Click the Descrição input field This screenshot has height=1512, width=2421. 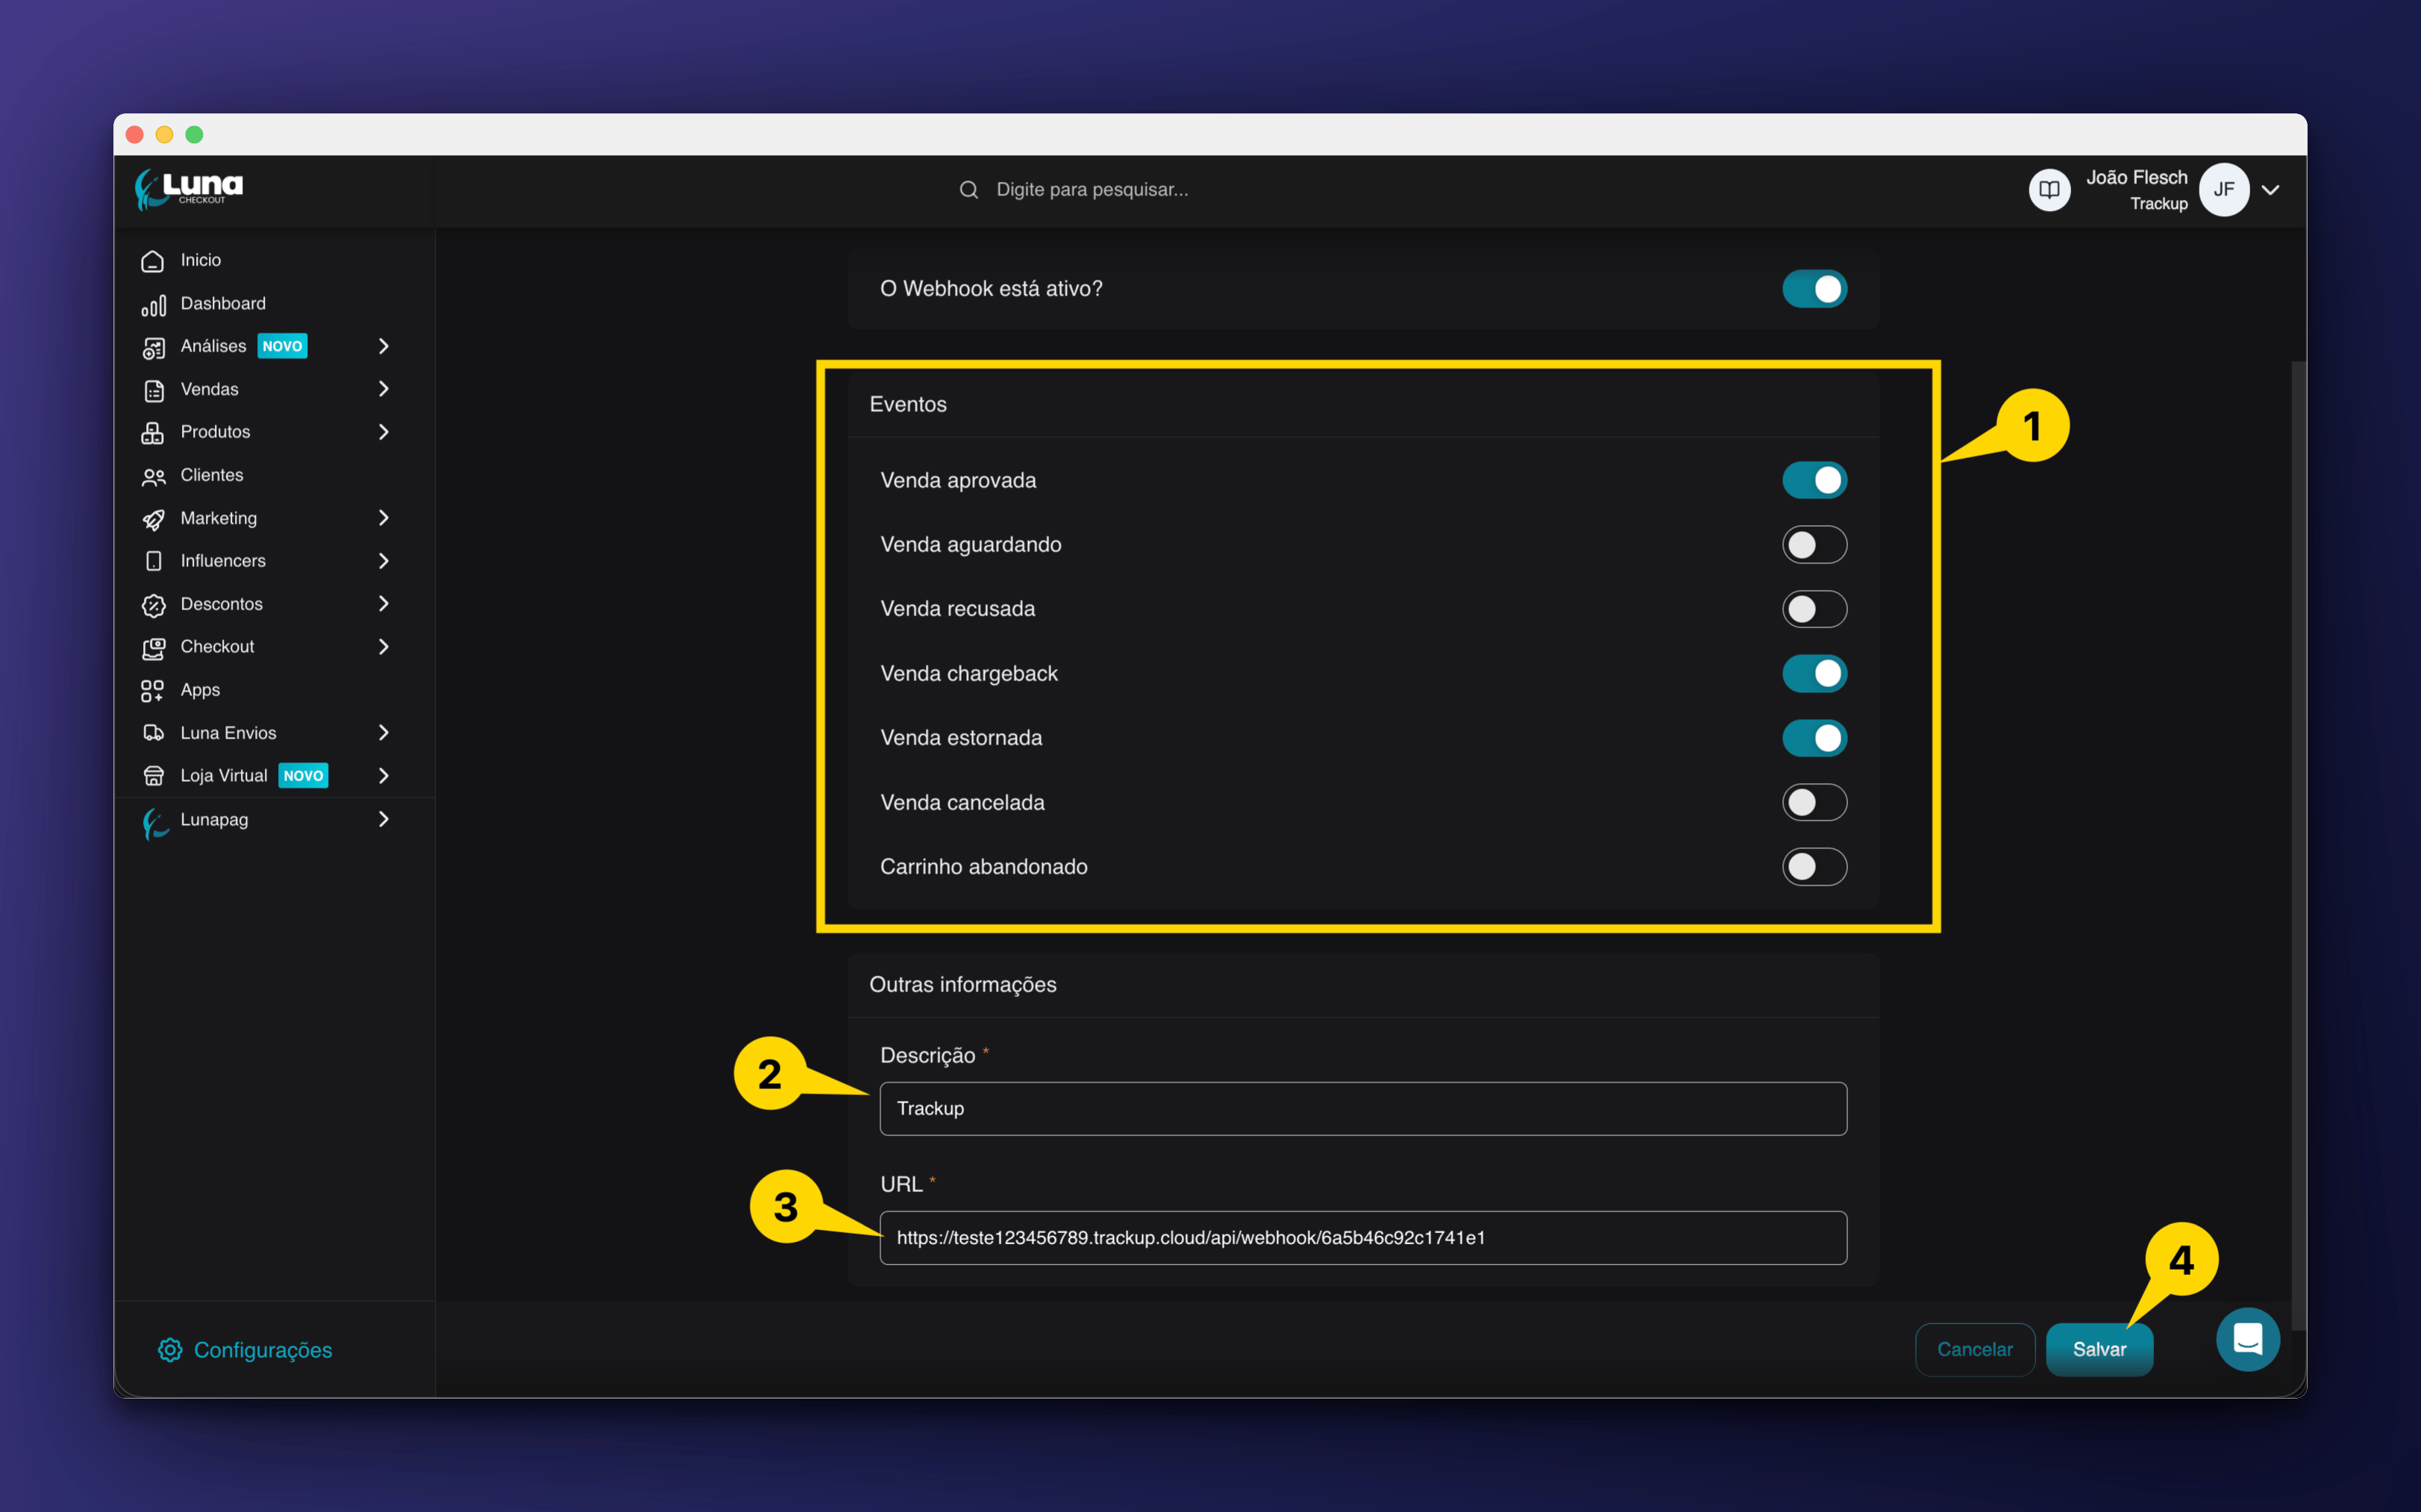pos(1363,1109)
